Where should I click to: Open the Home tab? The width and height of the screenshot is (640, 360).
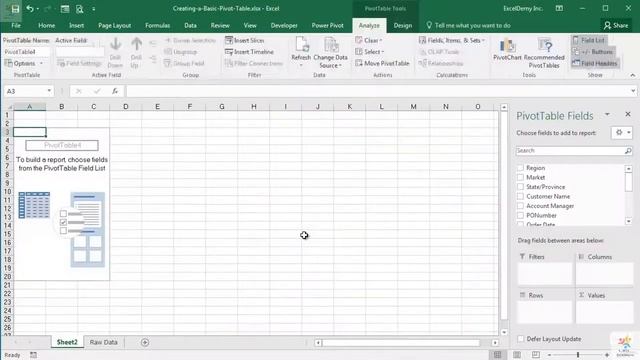[x=47, y=25]
